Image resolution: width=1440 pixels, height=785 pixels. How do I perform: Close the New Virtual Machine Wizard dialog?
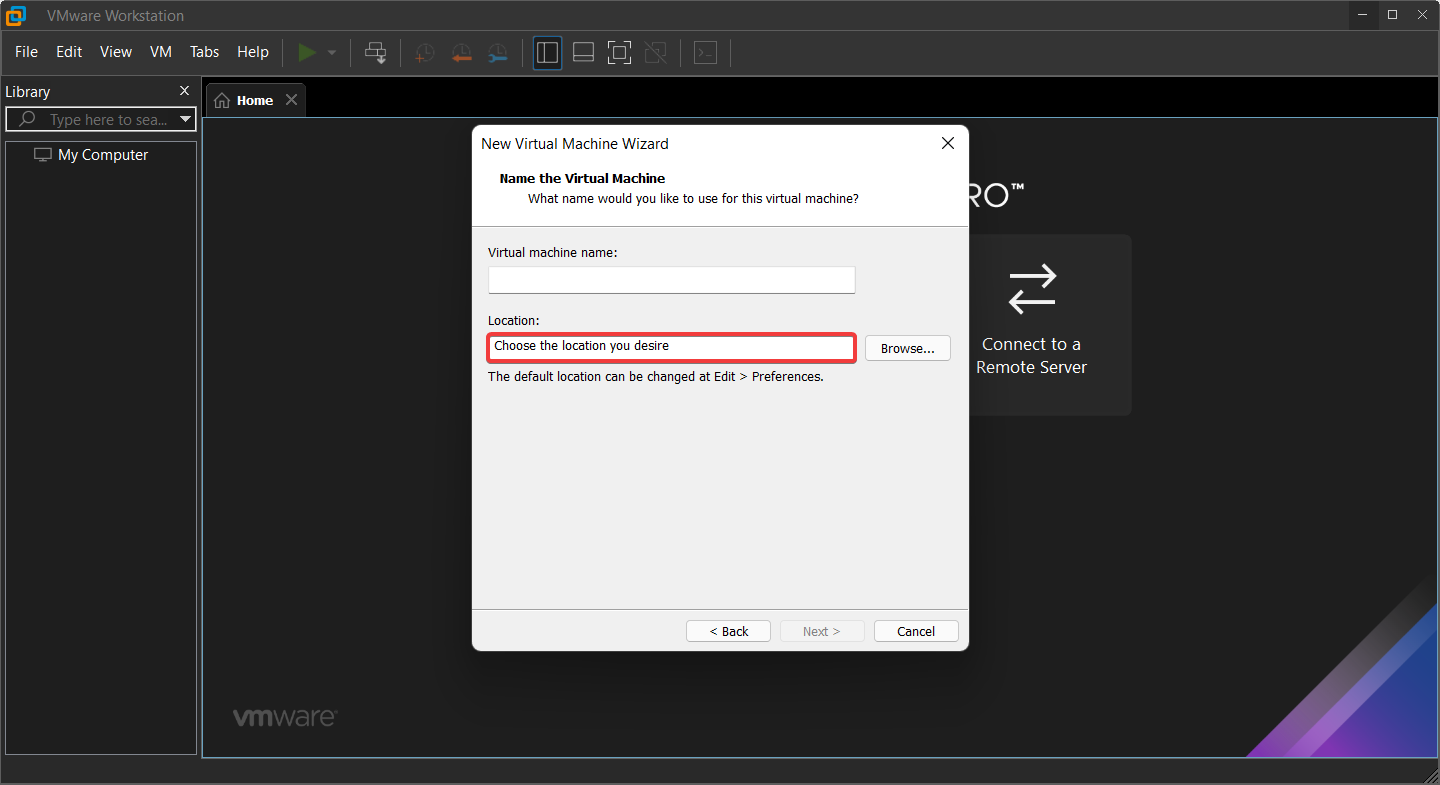[x=948, y=143]
